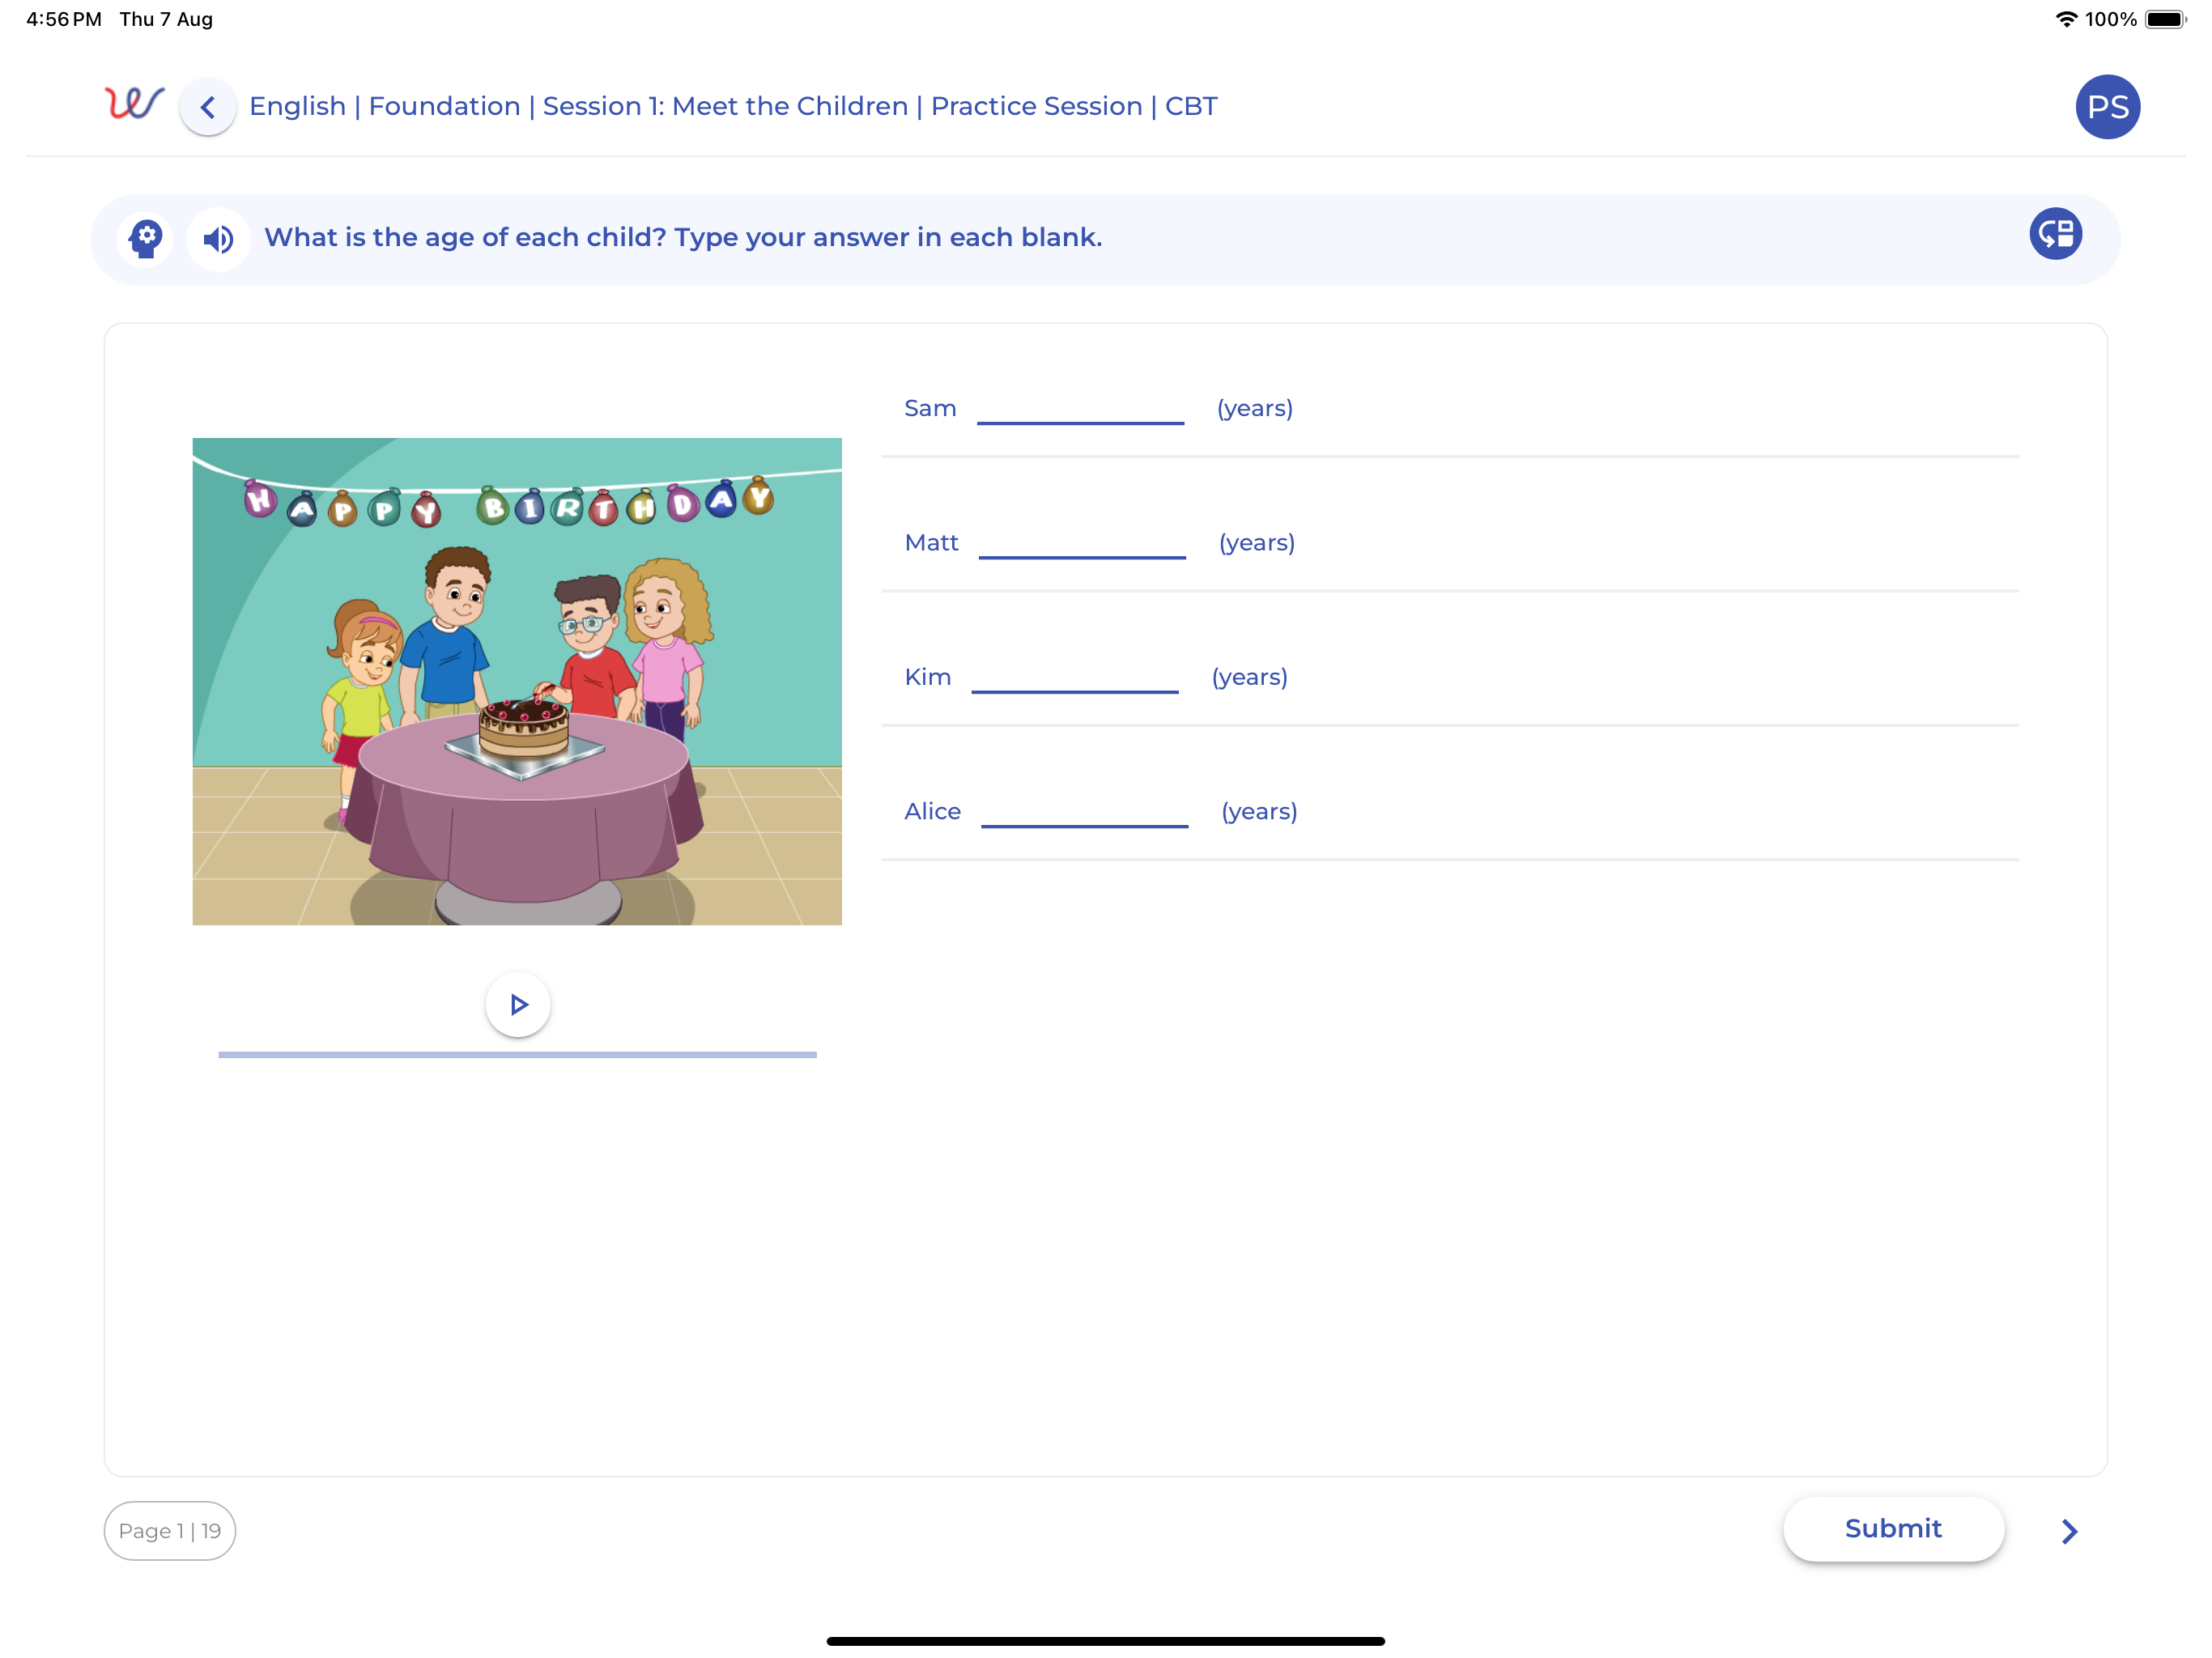Viewport: 2212px width, 1658px height.
Task: Tap the 4:56 PM clock in status bar
Action: pyautogui.click(x=64, y=19)
